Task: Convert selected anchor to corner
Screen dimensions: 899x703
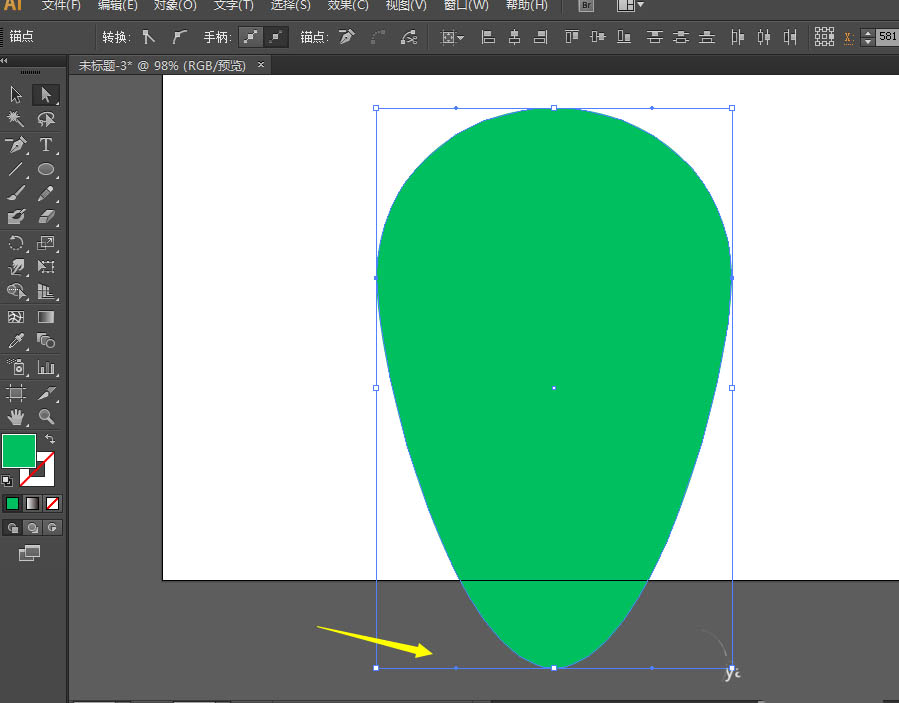Action: tap(149, 37)
